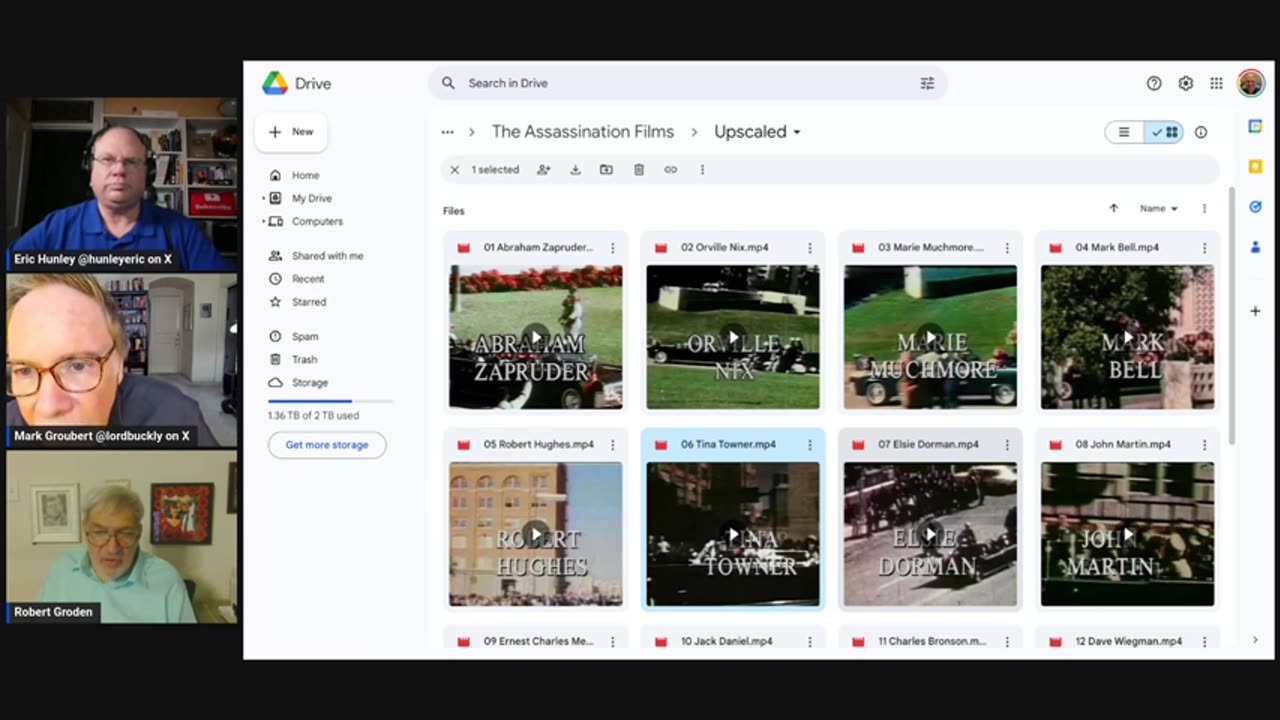Open more actions for 01 Abraham Zapruder
This screenshot has height=720, width=1280.
coord(613,248)
